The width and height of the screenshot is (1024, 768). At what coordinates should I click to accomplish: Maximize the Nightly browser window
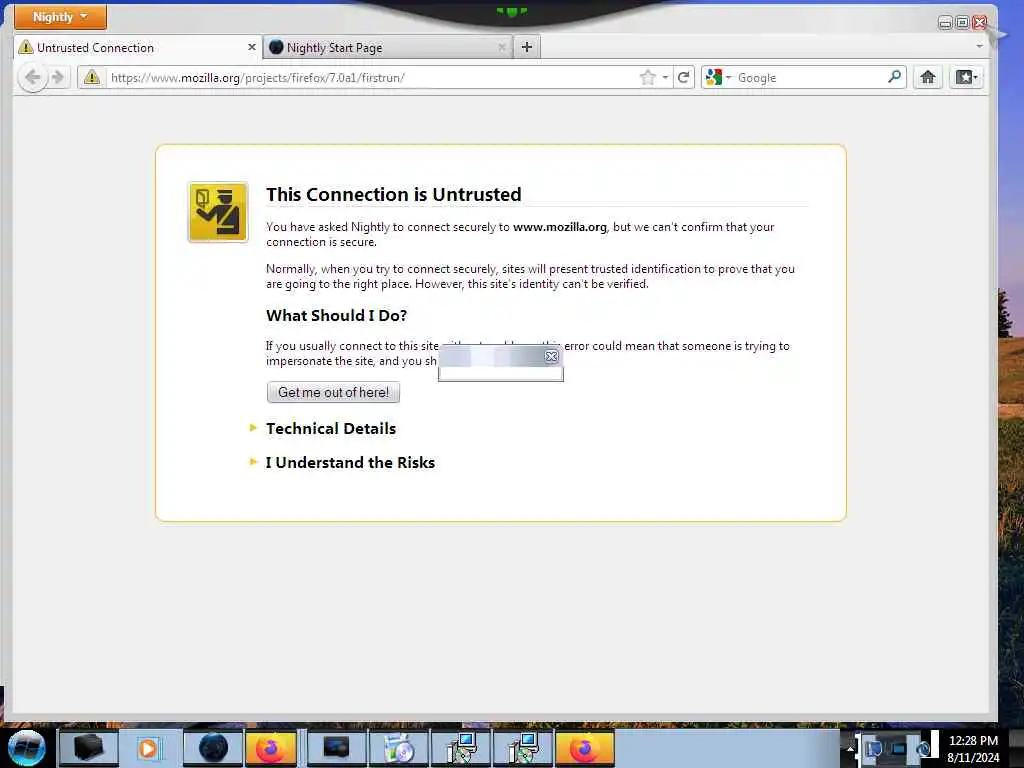click(x=963, y=23)
